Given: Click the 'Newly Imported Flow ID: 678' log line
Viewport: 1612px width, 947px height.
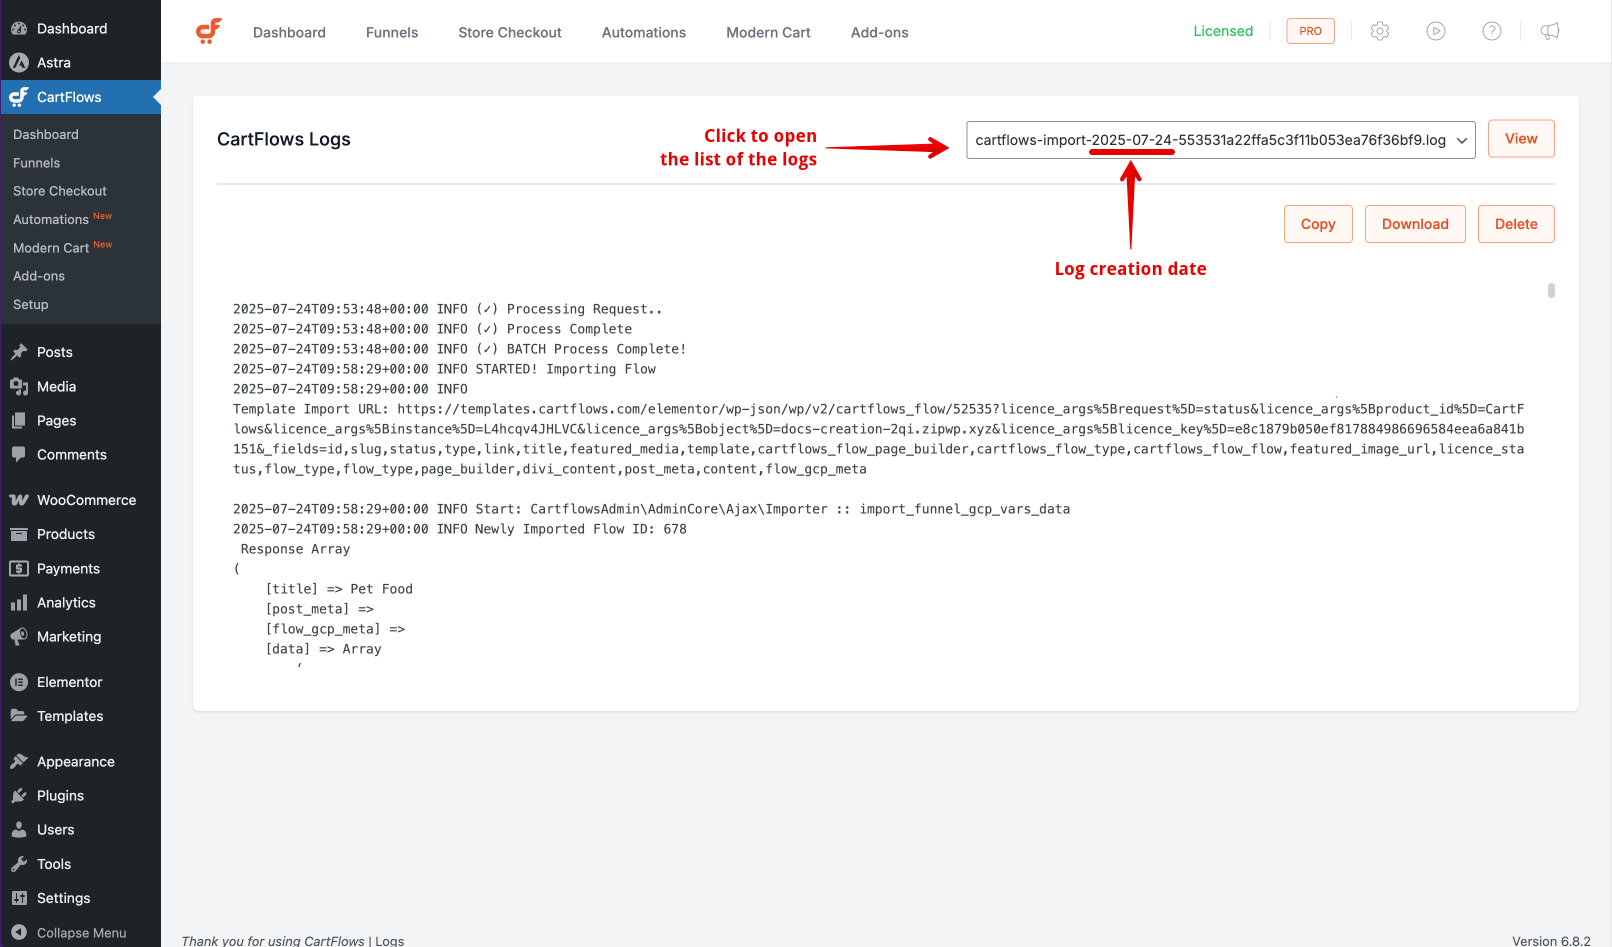Looking at the screenshot, I should 460,529.
